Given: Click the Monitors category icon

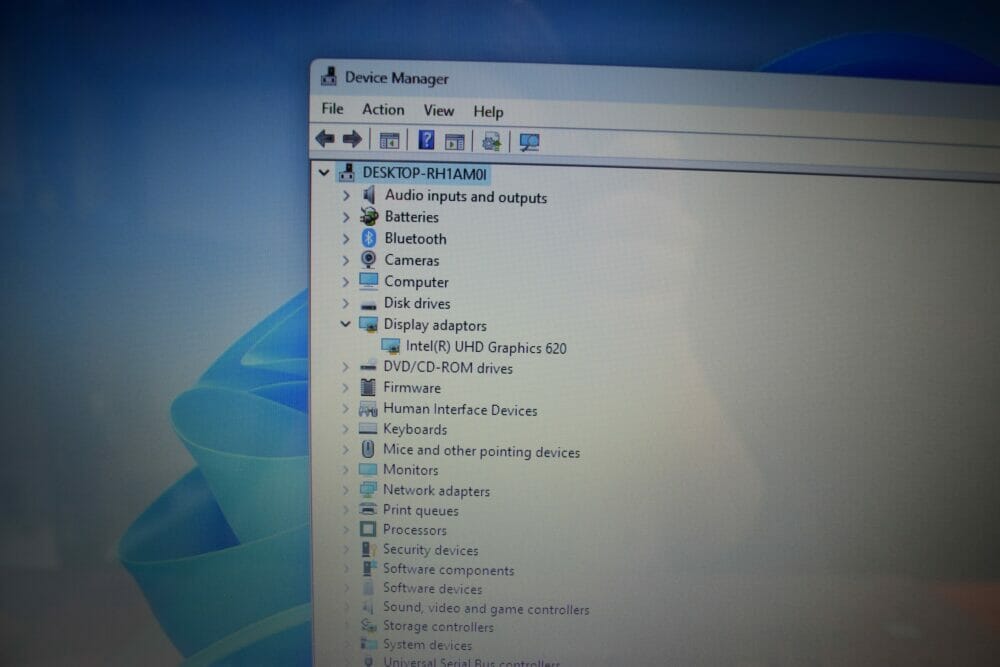Looking at the screenshot, I should tap(368, 469).
